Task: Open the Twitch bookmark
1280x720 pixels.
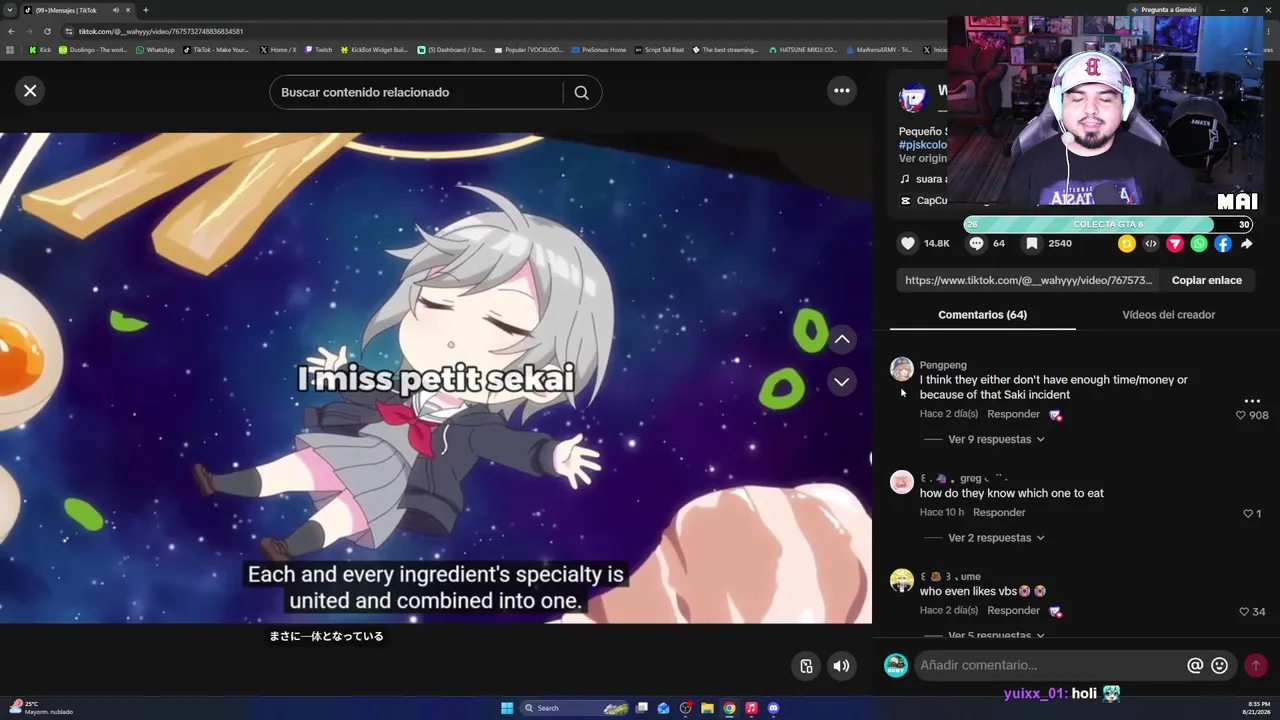Action: click(x=318, y=50)
